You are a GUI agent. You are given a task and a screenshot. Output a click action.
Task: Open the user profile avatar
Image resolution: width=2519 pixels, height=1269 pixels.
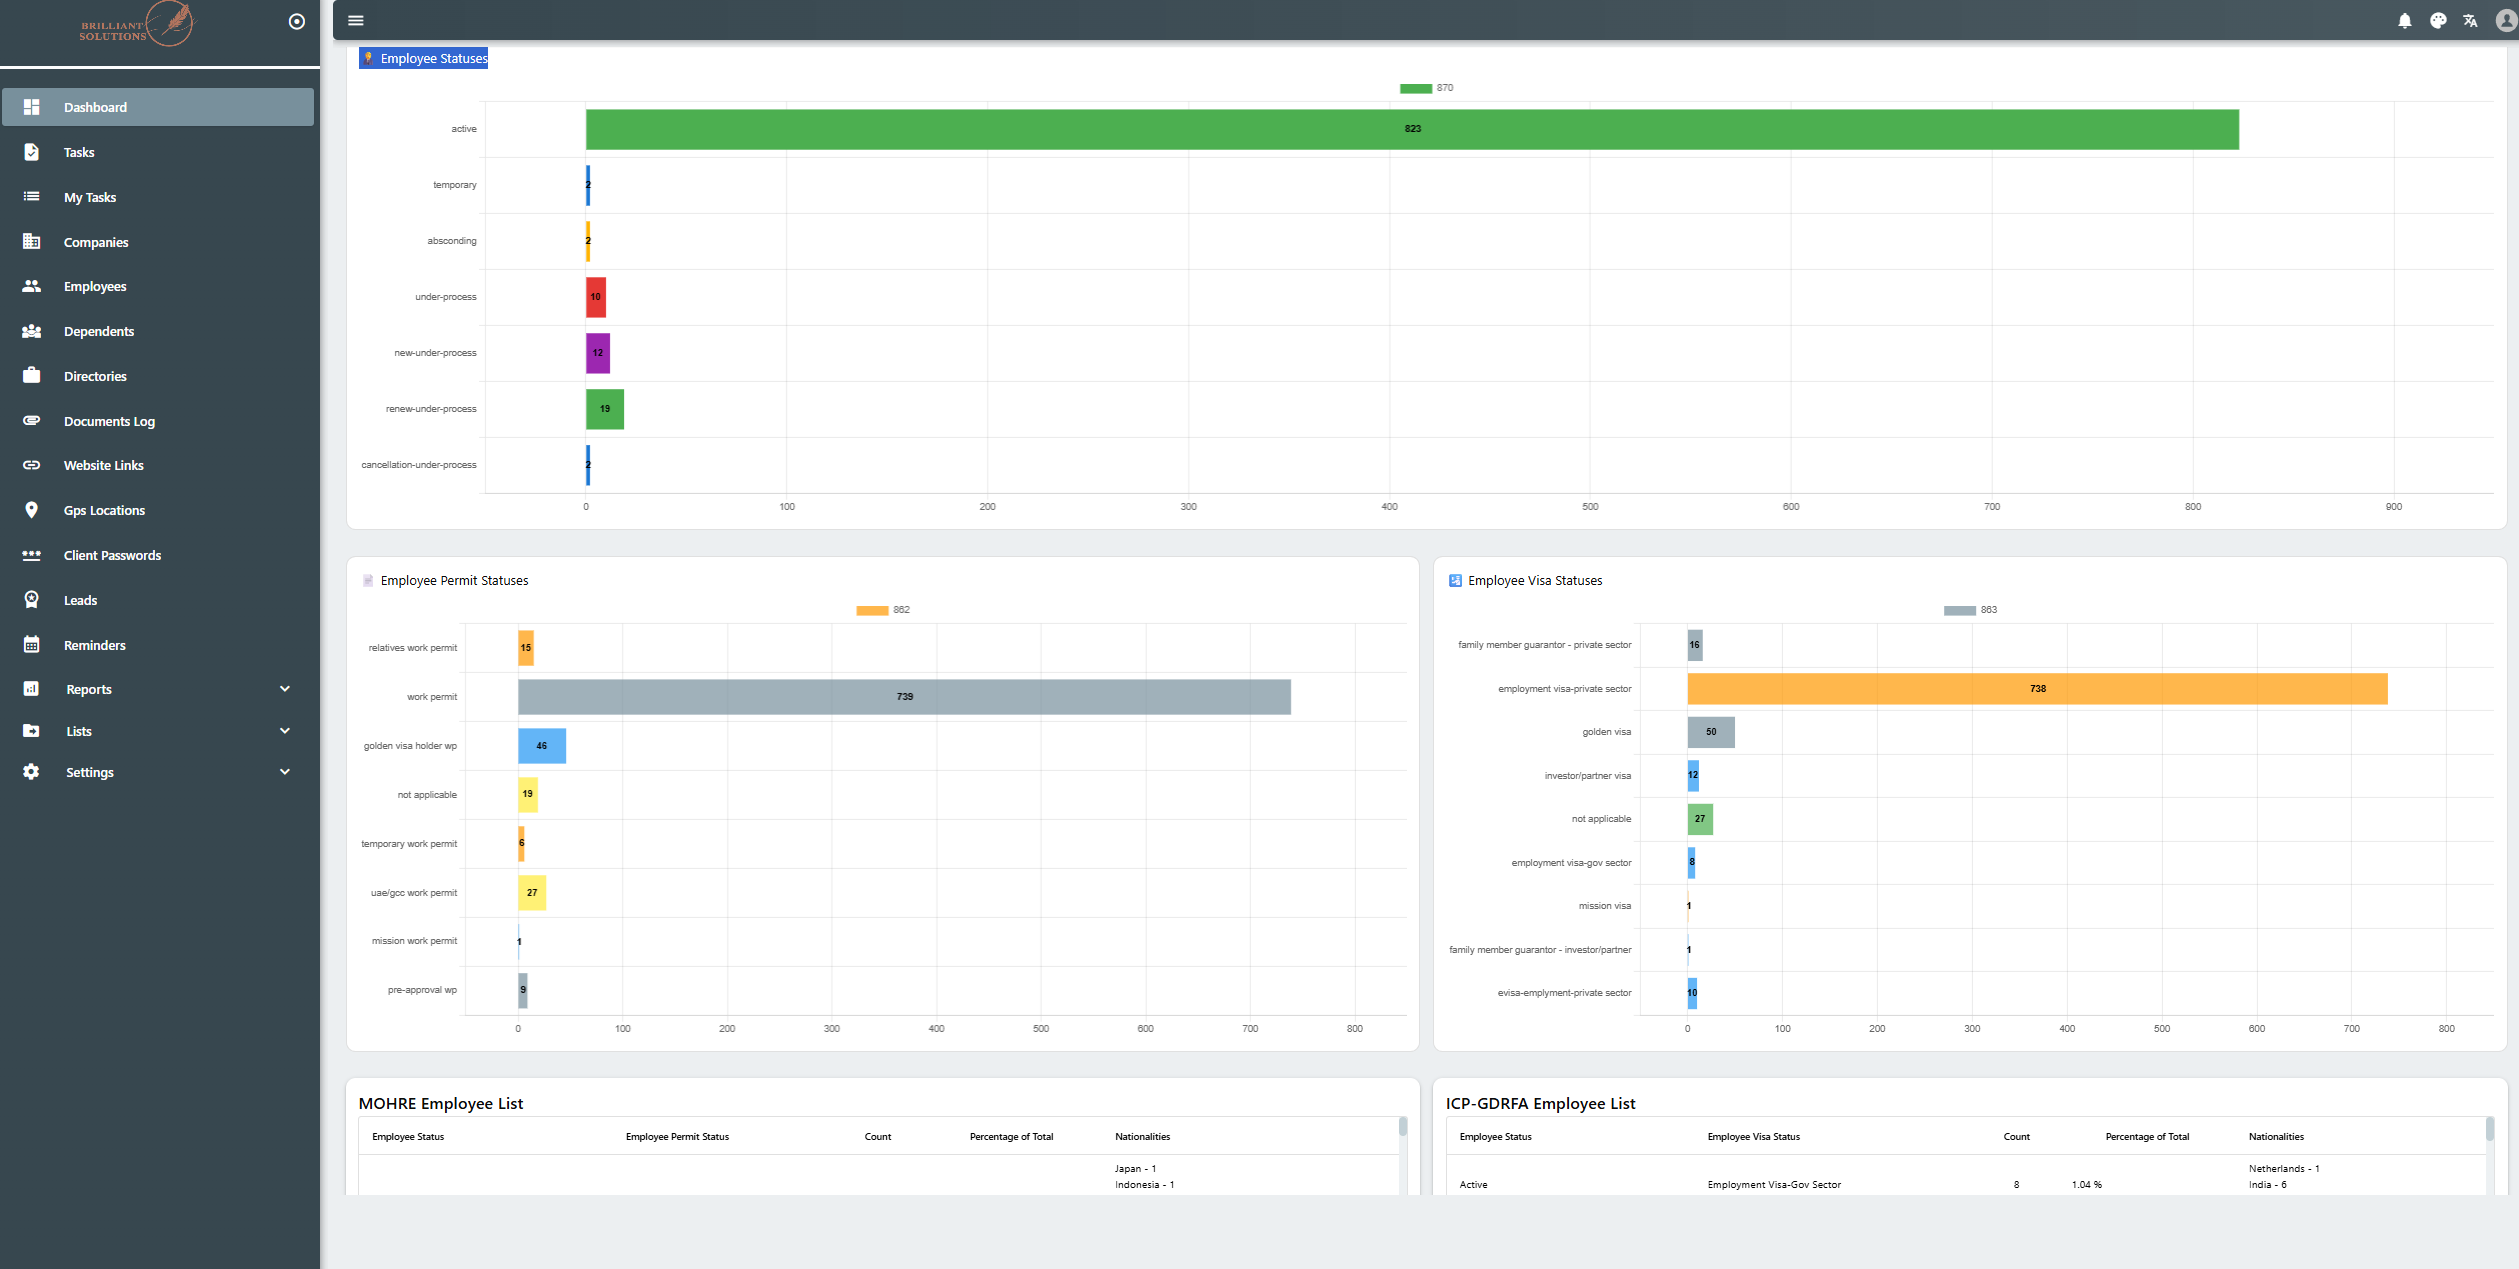coord(2505,21)
